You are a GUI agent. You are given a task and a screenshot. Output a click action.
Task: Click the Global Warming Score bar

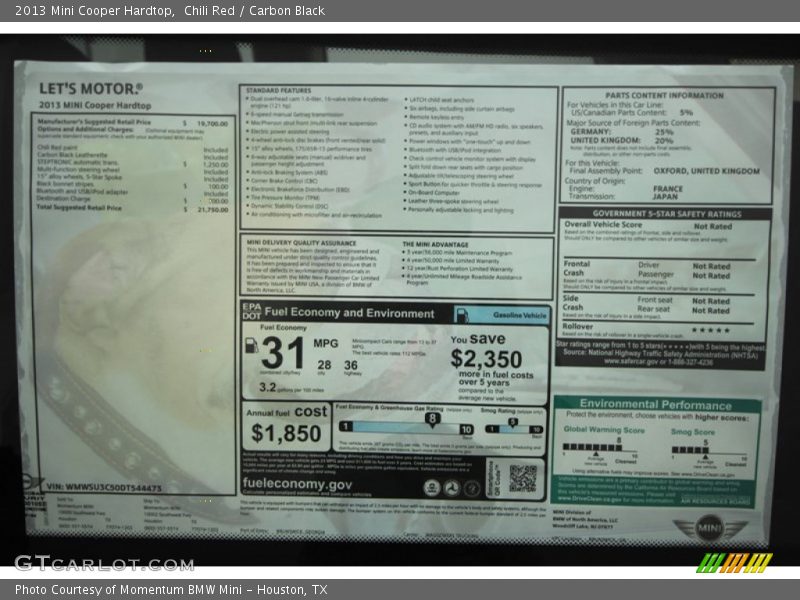592,447
